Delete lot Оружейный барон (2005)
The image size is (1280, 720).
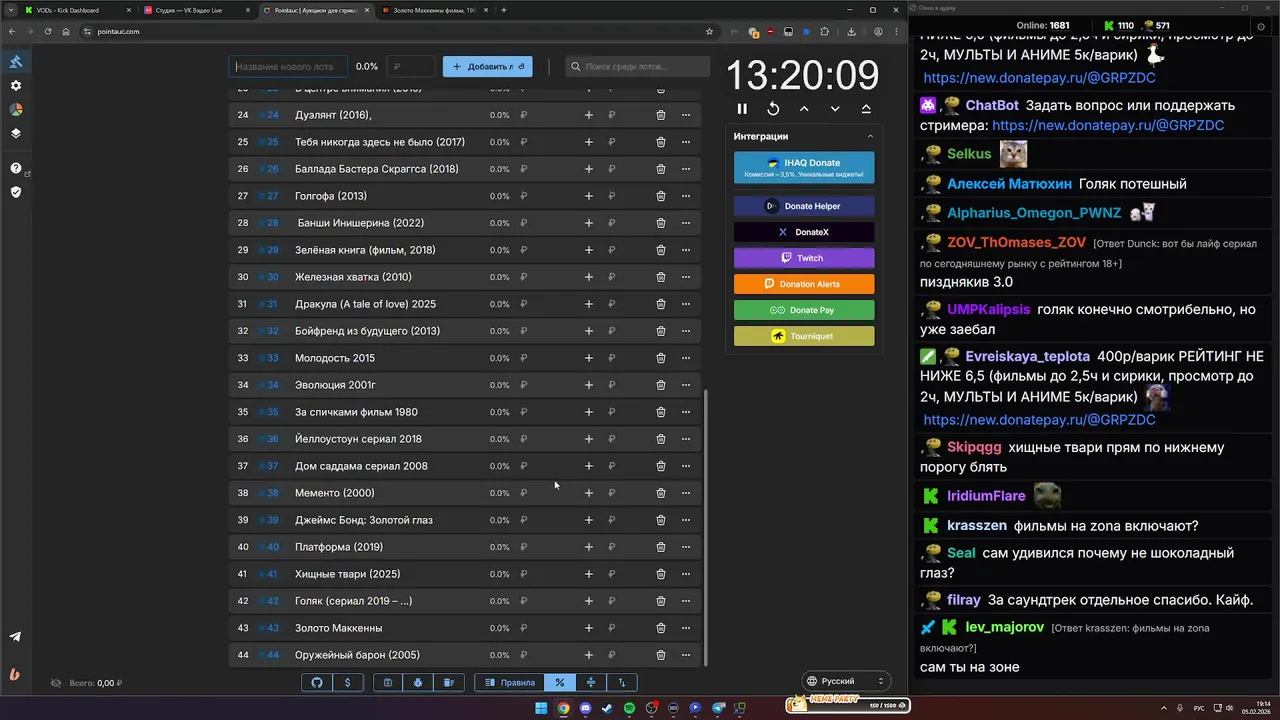(x=661, y=655)
